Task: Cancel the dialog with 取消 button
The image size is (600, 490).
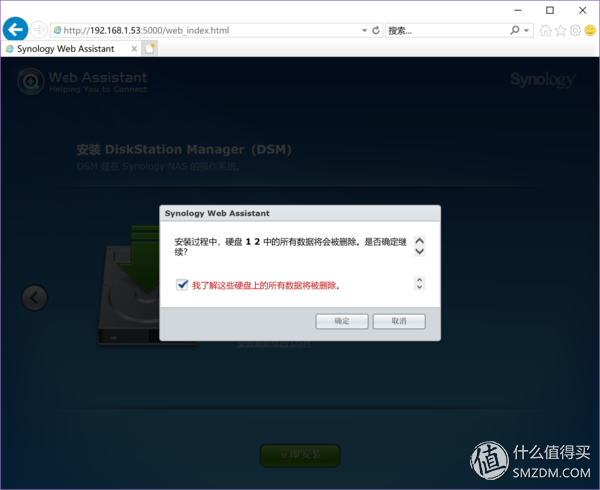Action: tap(399, 321)
